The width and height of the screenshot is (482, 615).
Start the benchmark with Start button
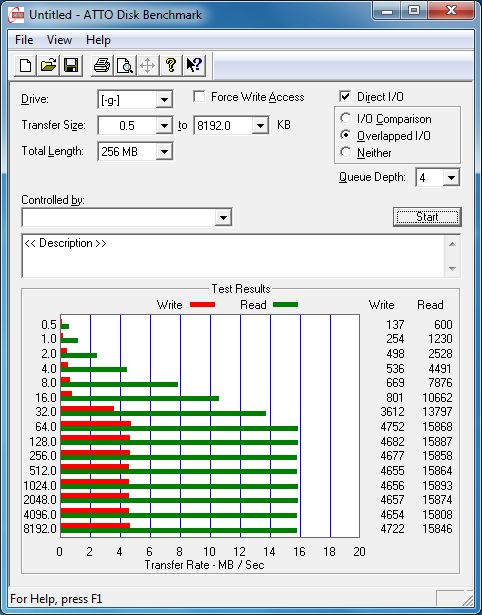427,217
